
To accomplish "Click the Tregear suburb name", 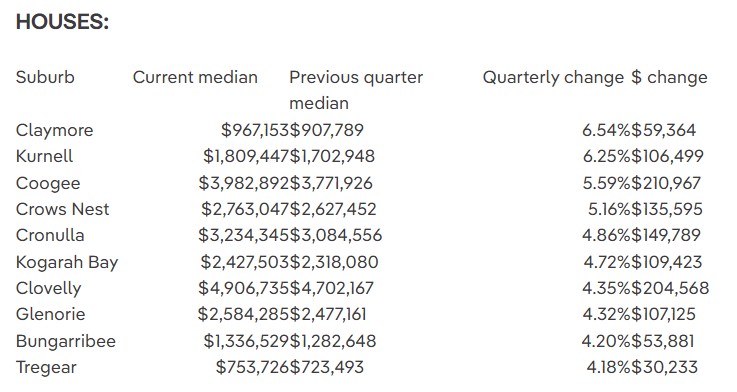I will (x=46, y=368).
